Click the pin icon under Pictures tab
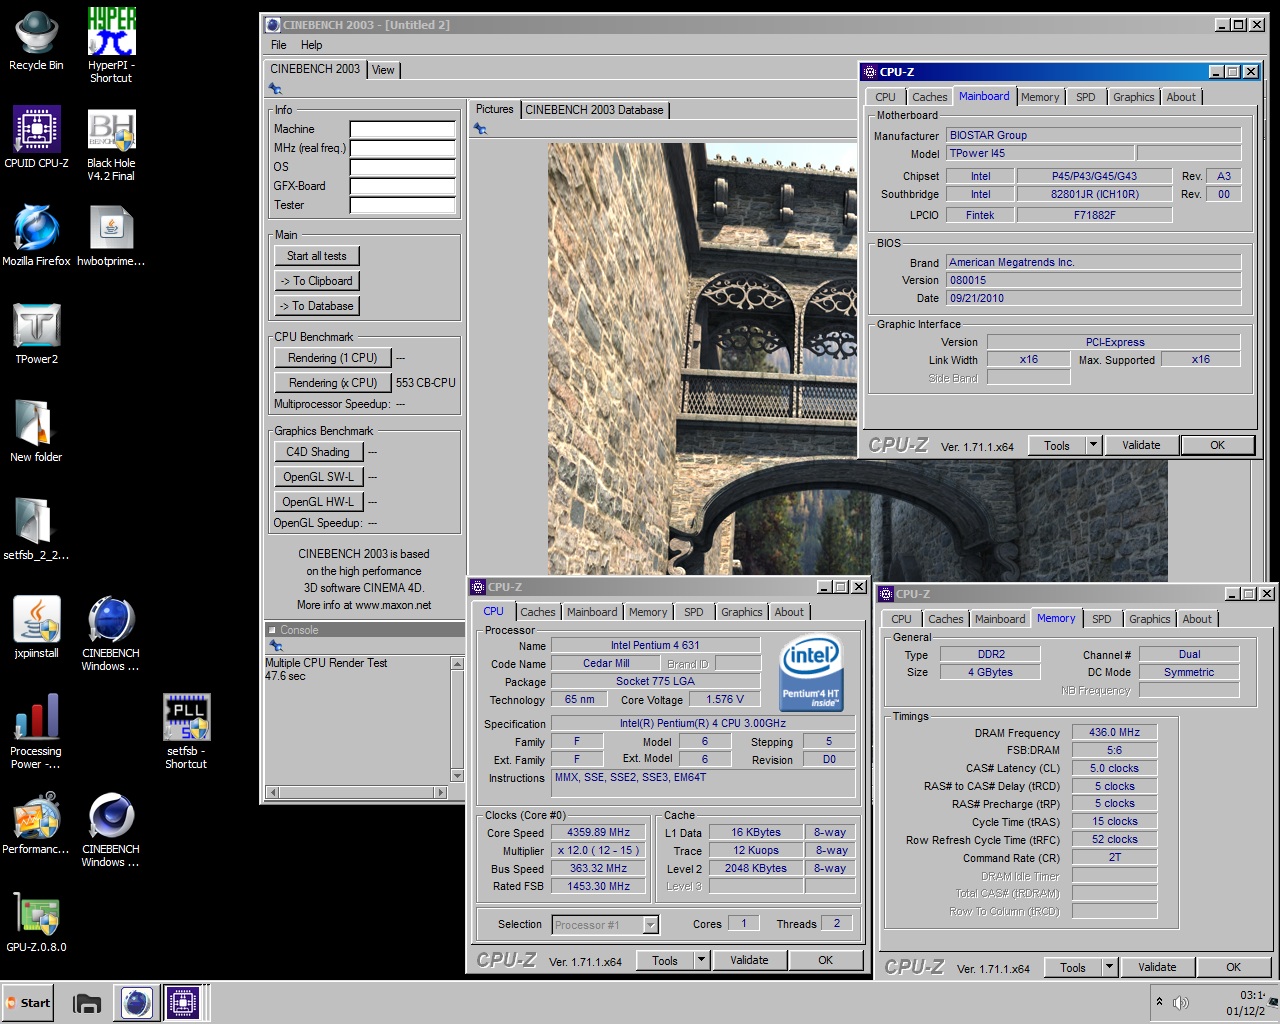This screenshot has height=1024, width=1280. tap(480, 129)
